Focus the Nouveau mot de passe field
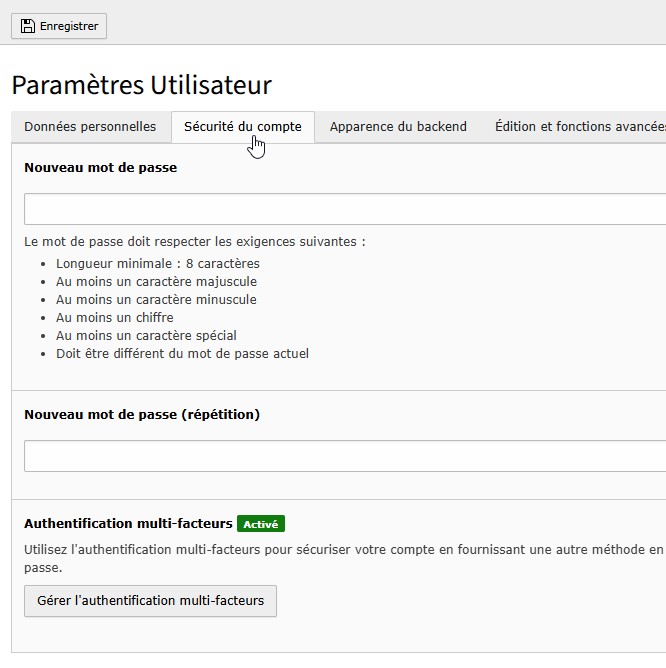Screen dimensions: 666x668 click(345, 209)
